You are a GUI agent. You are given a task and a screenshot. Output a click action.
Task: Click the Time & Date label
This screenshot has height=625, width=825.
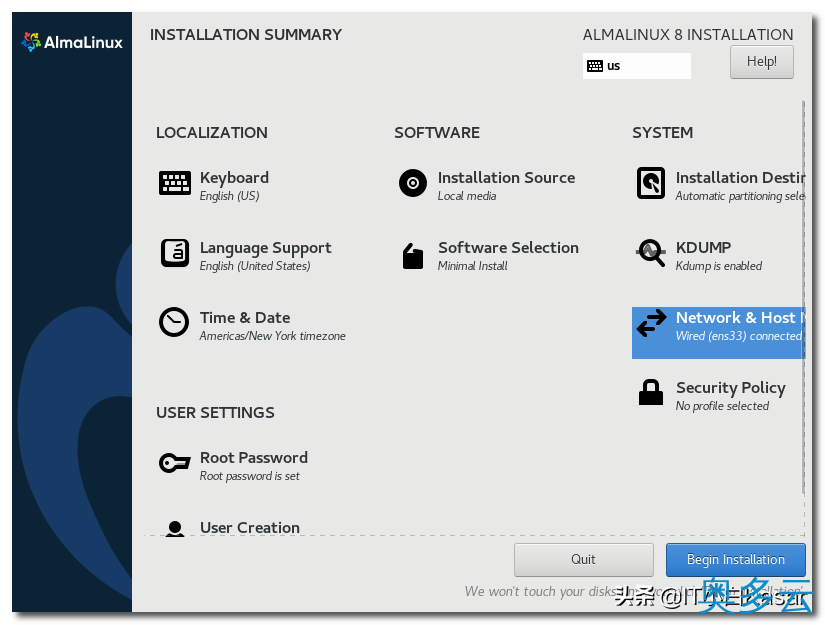245,318
